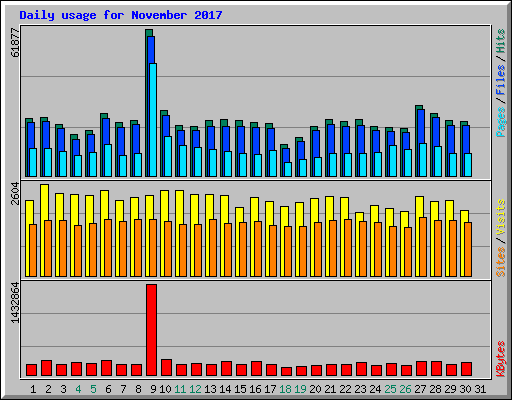
Task: Click green day 4 label
Action: click(x=78, y=389)
